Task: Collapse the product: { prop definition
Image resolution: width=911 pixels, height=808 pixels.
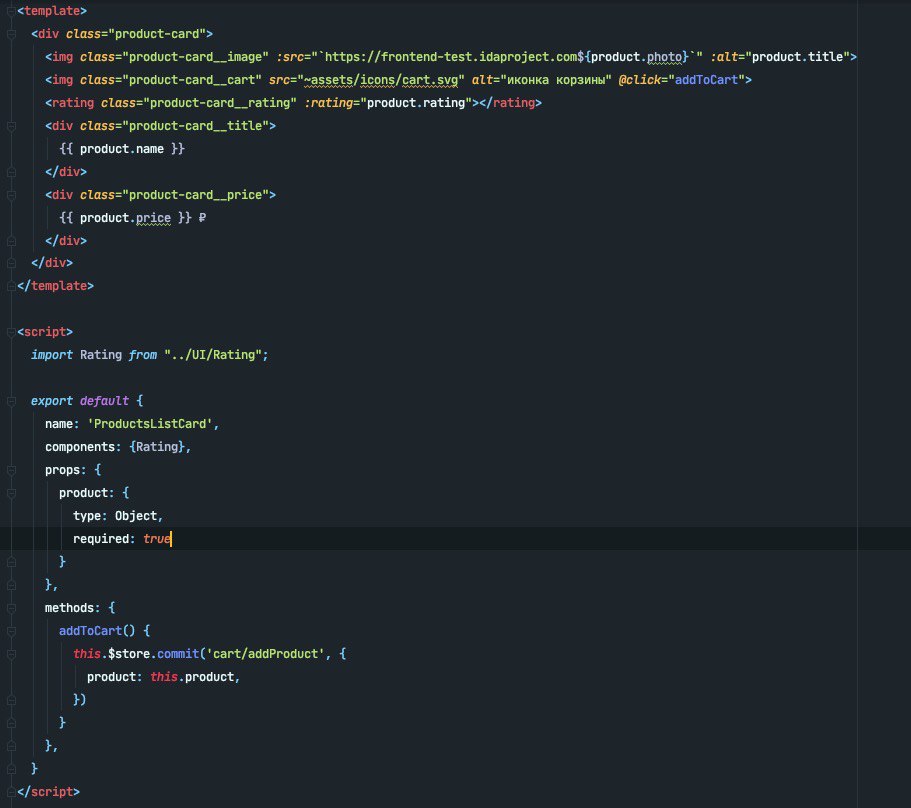Action: (x=10, y=493)
